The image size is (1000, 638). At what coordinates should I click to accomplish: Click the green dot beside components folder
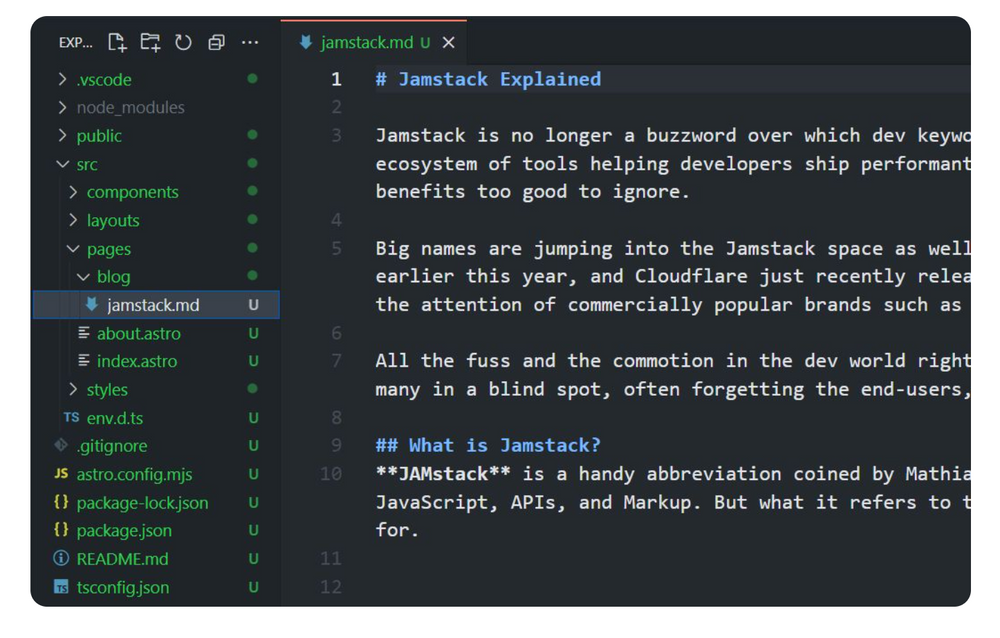[251, 191]
